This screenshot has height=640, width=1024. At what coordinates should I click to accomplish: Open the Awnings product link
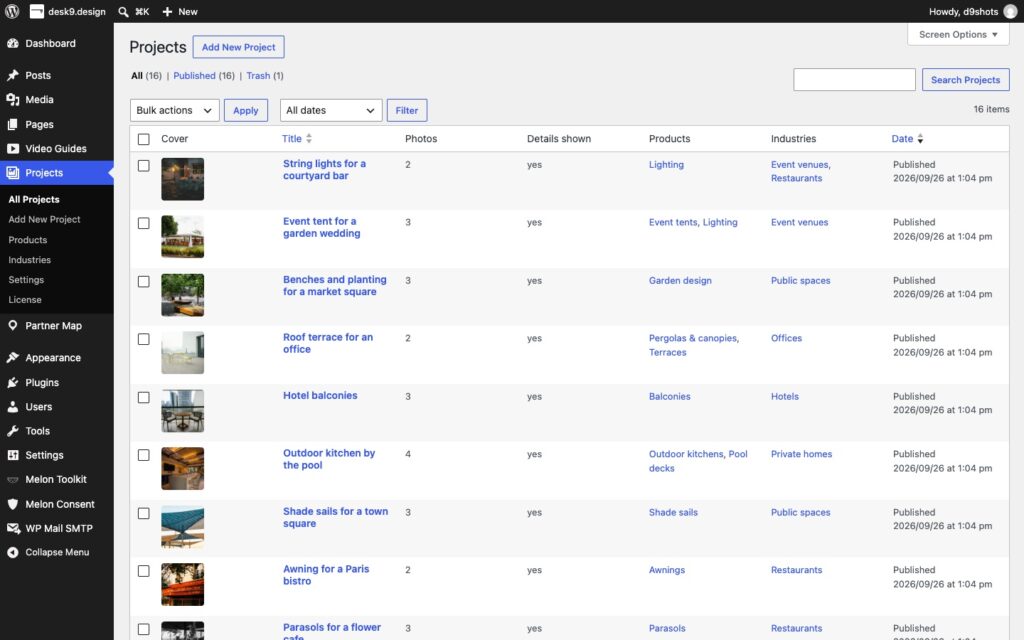(667, 570)
